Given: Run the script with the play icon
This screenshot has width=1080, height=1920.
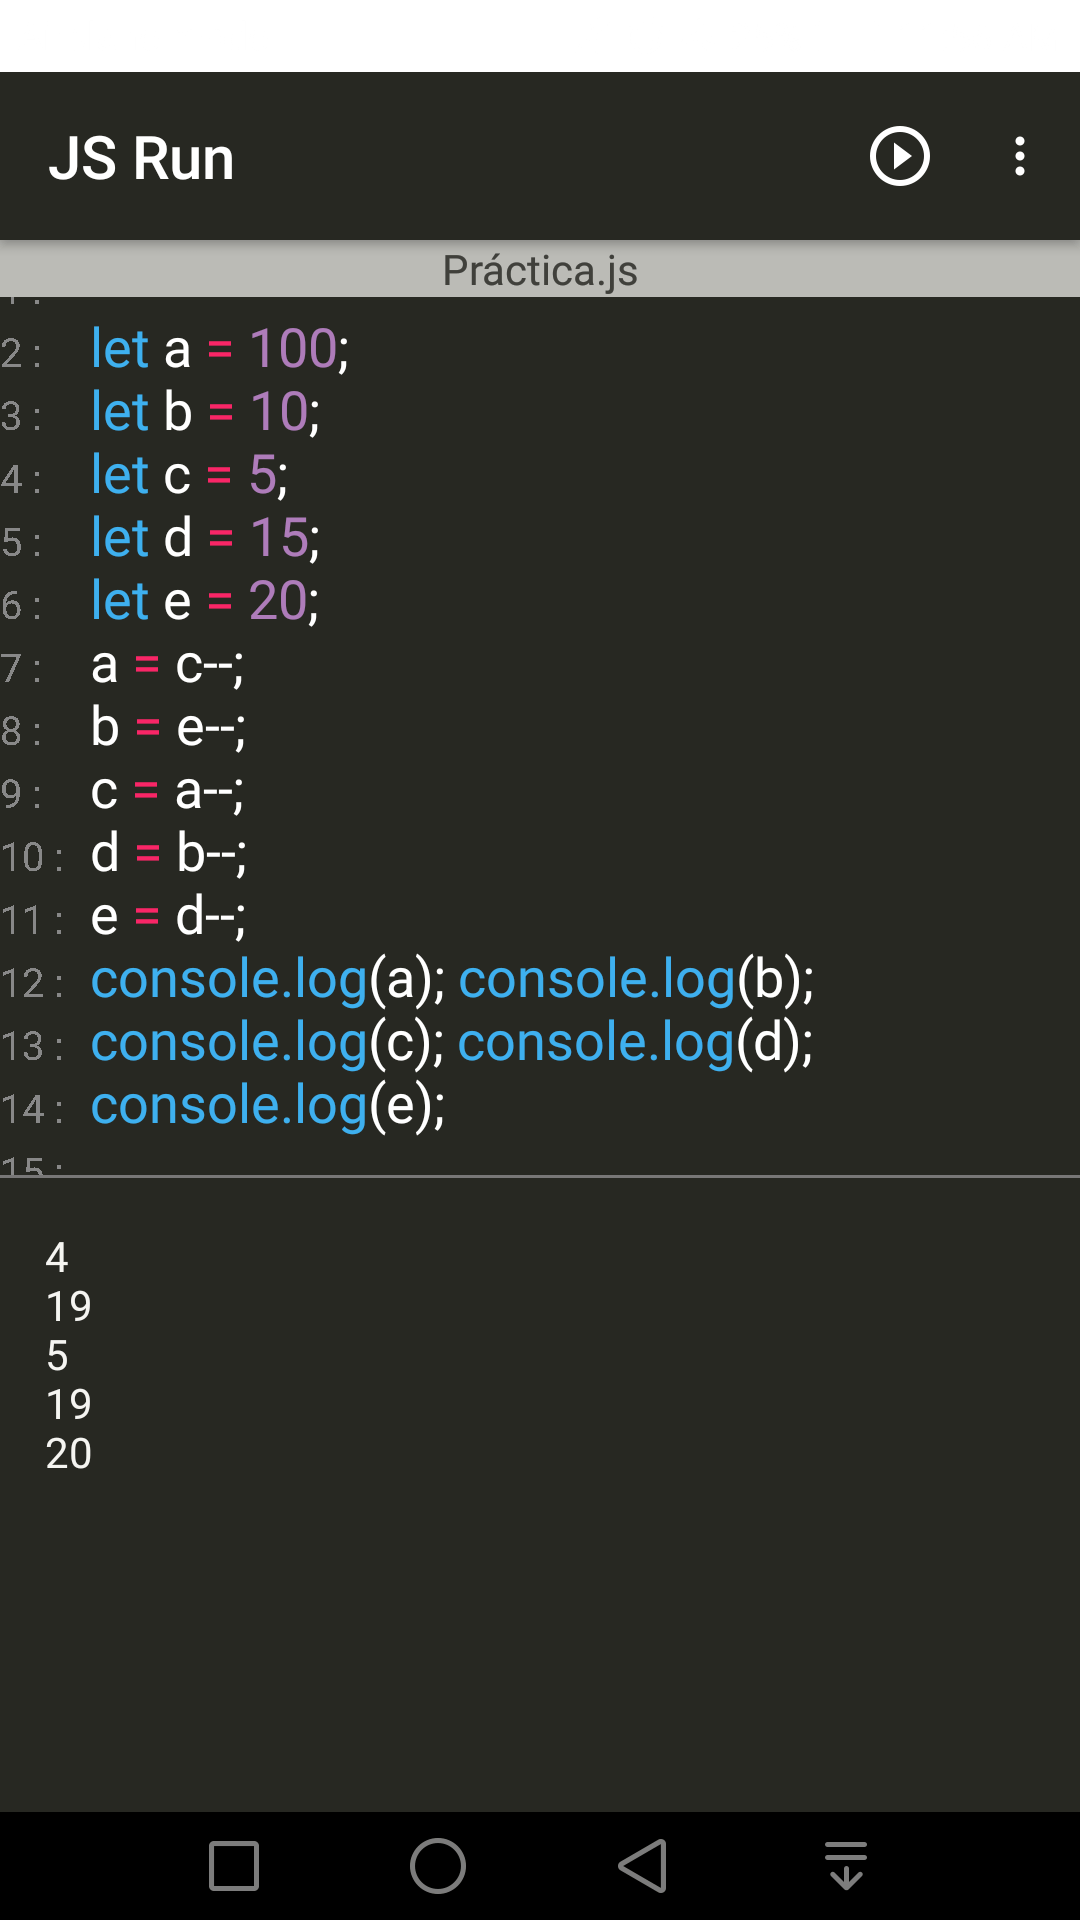Looking at the screenshot, I should (x=899, y=157).
